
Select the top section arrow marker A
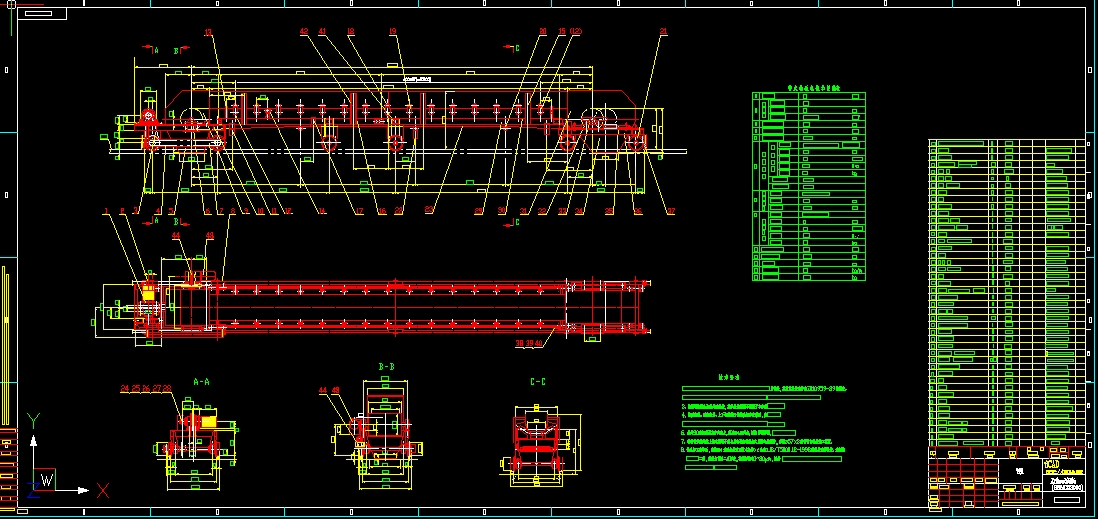point(151,49)
